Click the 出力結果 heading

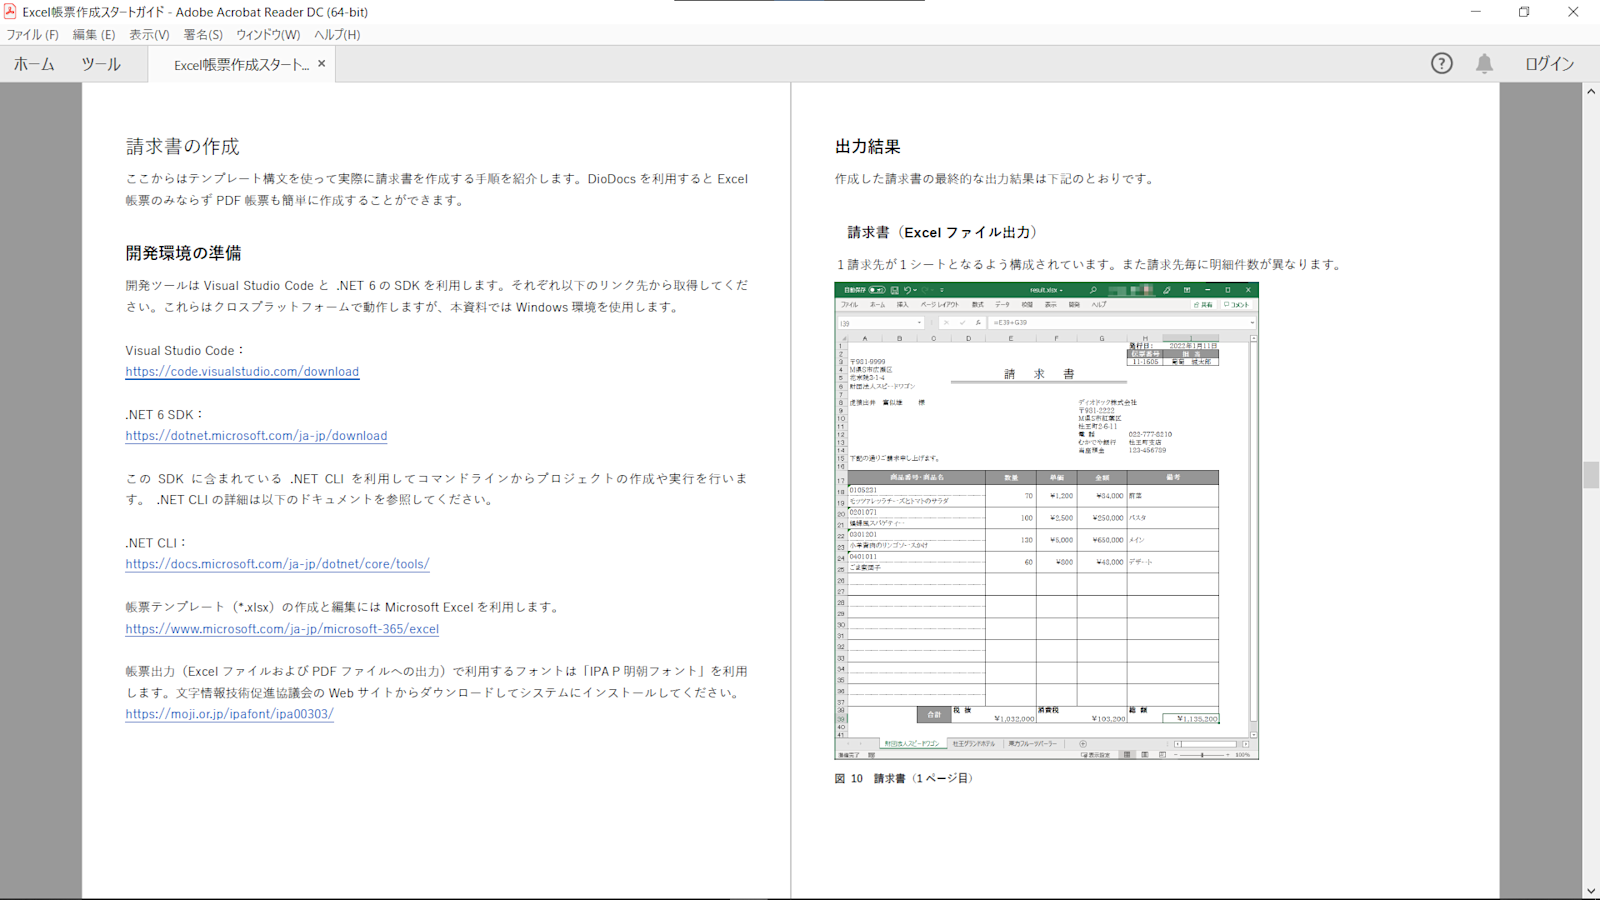pos(868,146)
